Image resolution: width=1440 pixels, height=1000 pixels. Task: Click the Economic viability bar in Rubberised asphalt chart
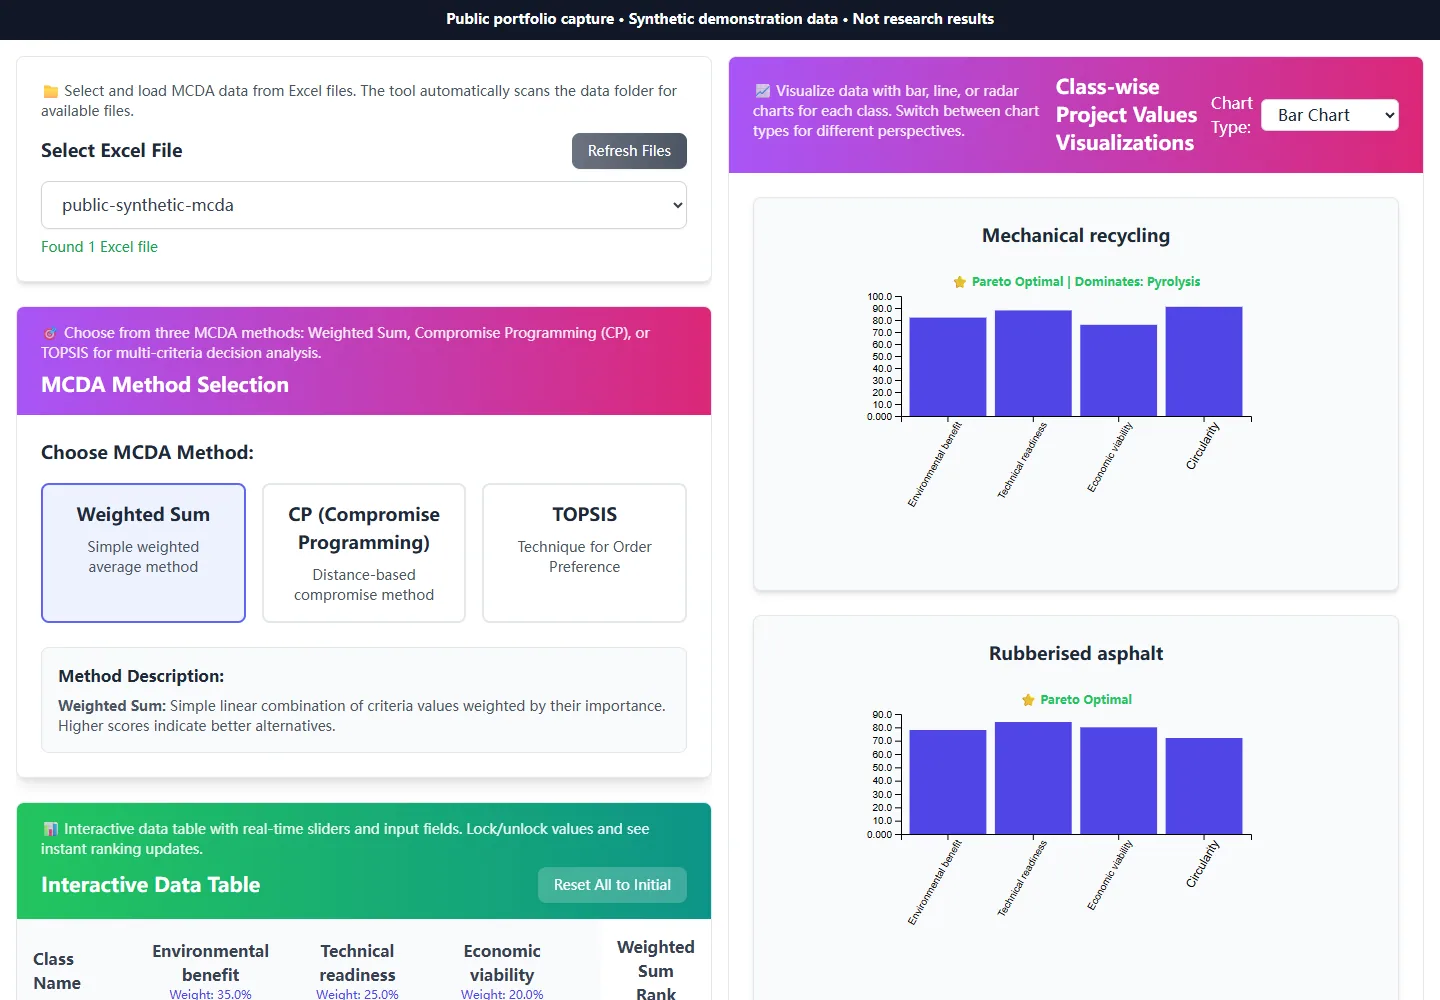[x=1118, y=781]
